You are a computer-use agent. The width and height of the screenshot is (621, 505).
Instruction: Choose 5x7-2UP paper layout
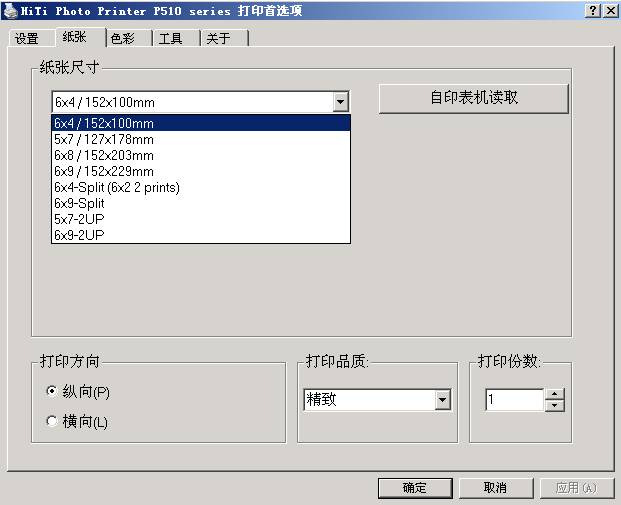coord(79,219)
